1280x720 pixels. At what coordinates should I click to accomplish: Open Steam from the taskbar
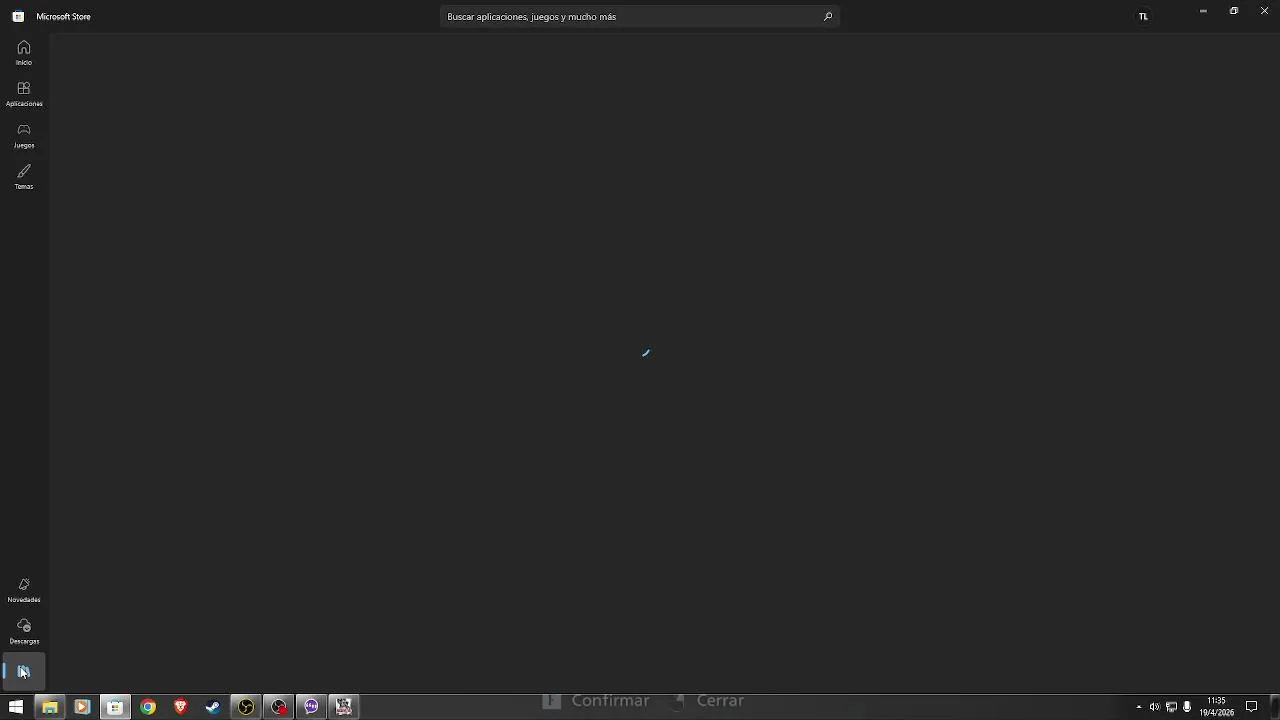[213, 707]
